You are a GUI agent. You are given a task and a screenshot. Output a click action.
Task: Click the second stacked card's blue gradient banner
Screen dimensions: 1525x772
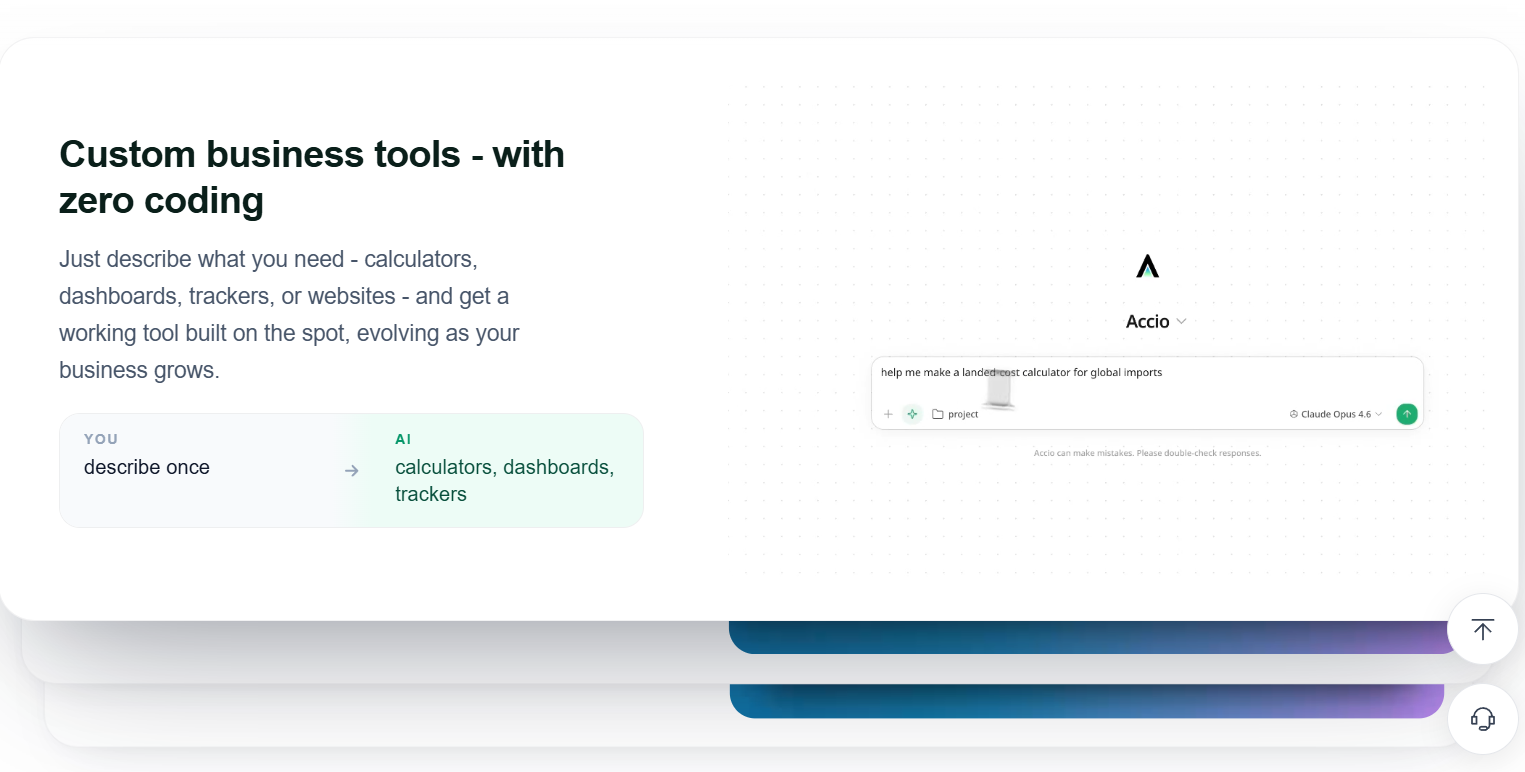(1095, 637)
